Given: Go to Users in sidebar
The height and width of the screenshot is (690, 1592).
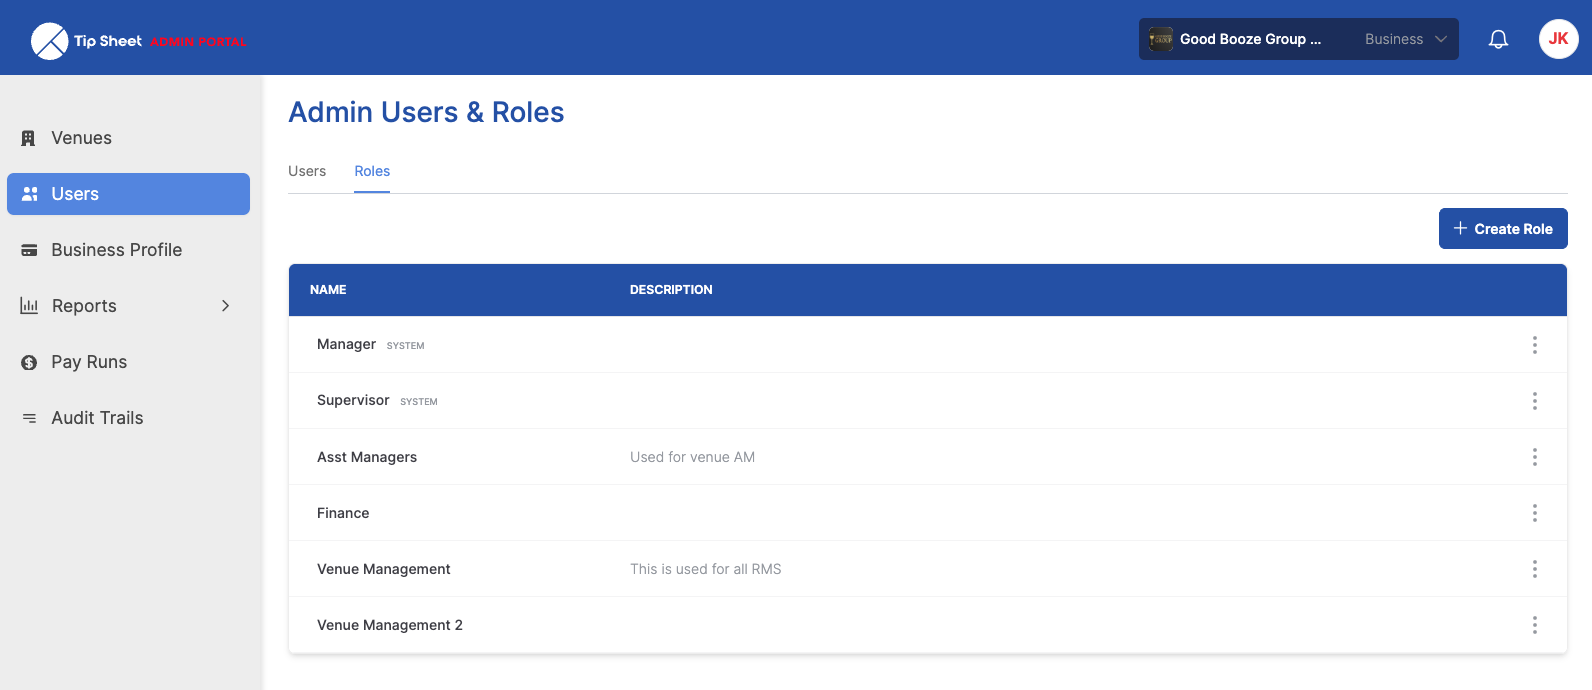Looking at the screenshot, I should pyautogui.click(x=128, y=194).
